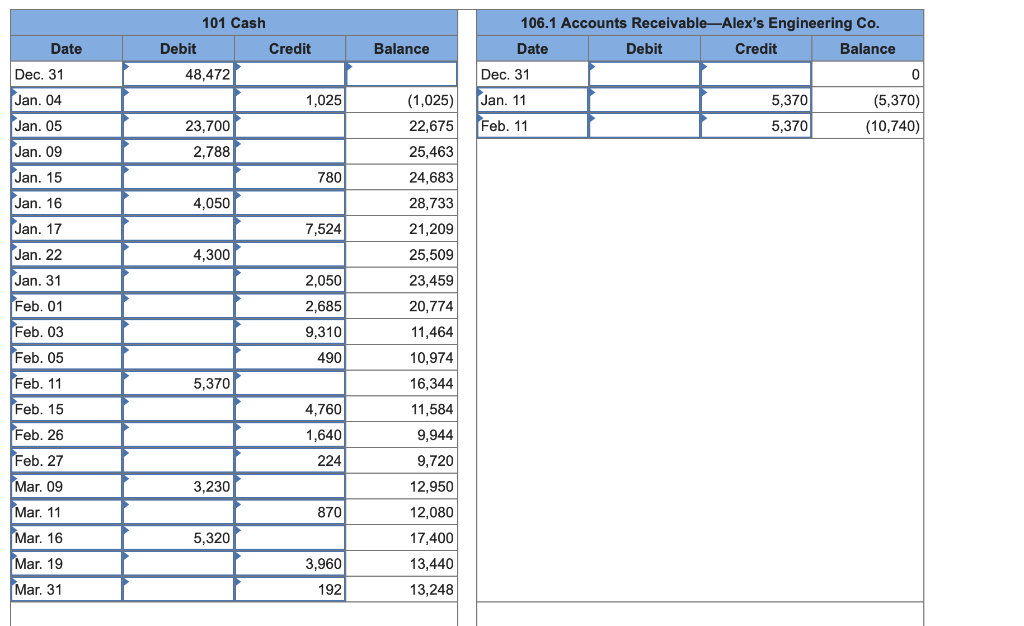Click the Debit column header in Cash ledger
Screen dimensions: 1024x626
pyautogui.click(x=178, y=49)
